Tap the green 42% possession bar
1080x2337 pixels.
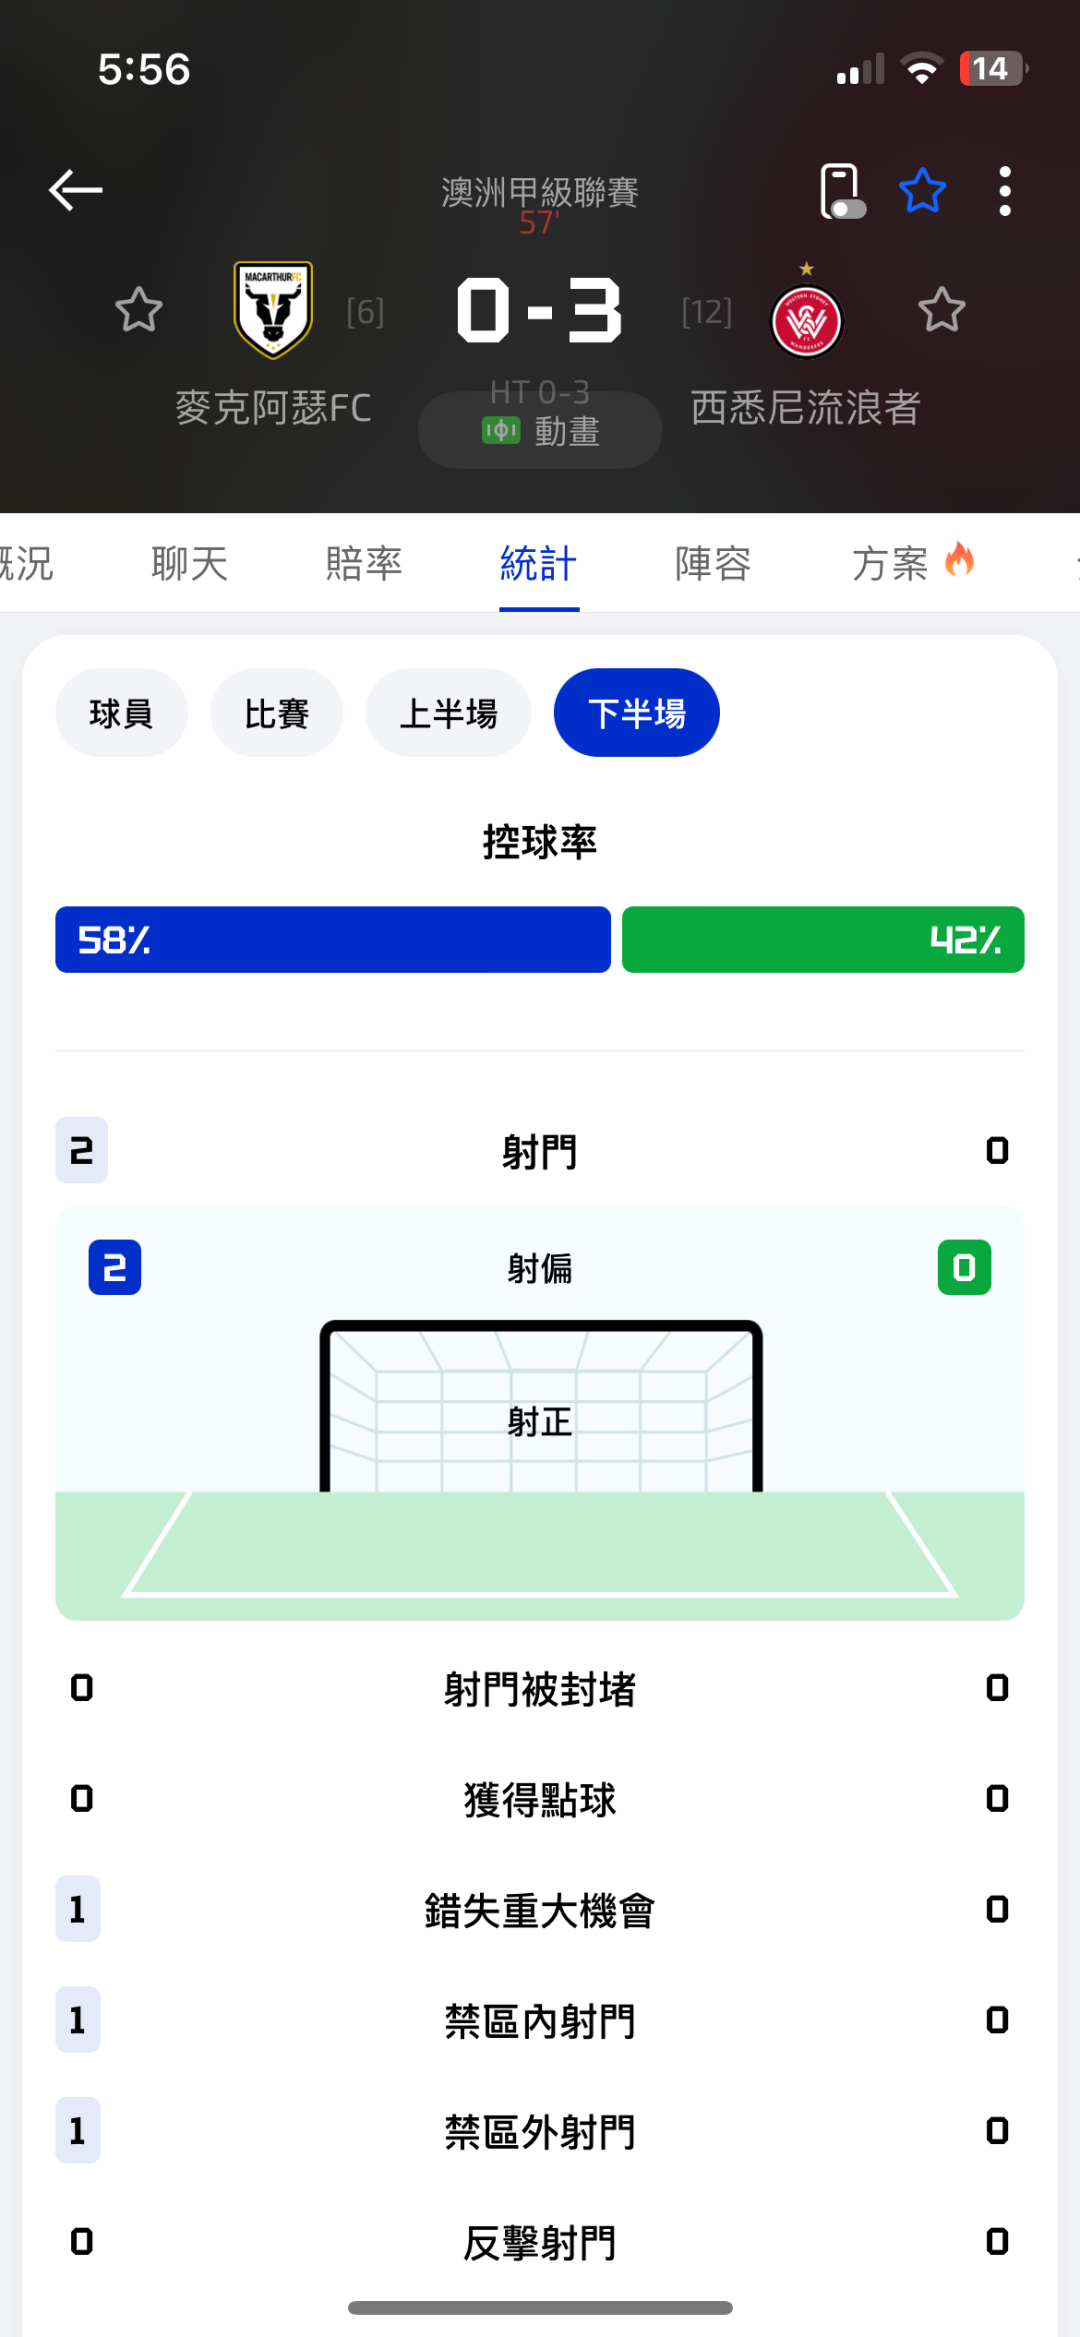click(x=823, y=940)
